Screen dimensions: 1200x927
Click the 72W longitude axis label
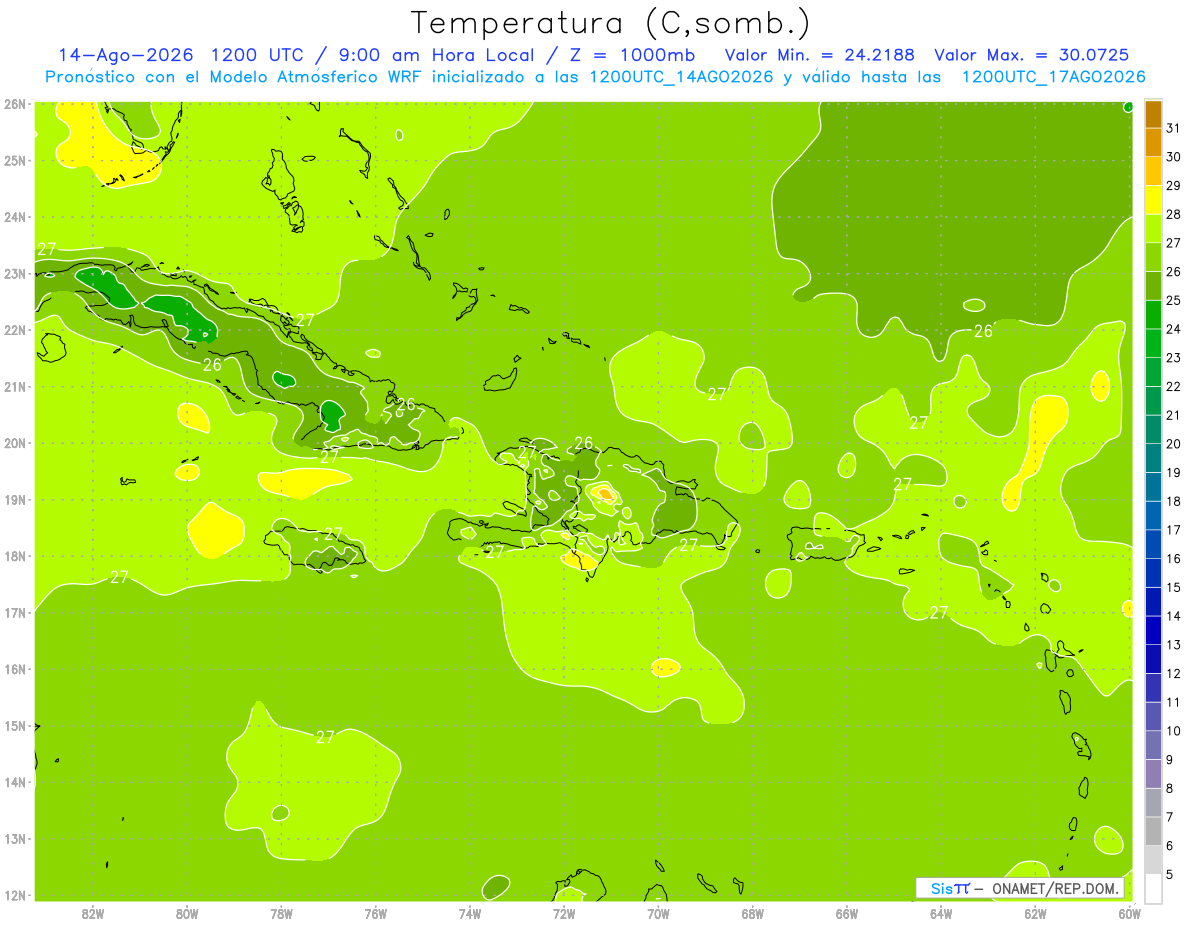pos(564,913)
